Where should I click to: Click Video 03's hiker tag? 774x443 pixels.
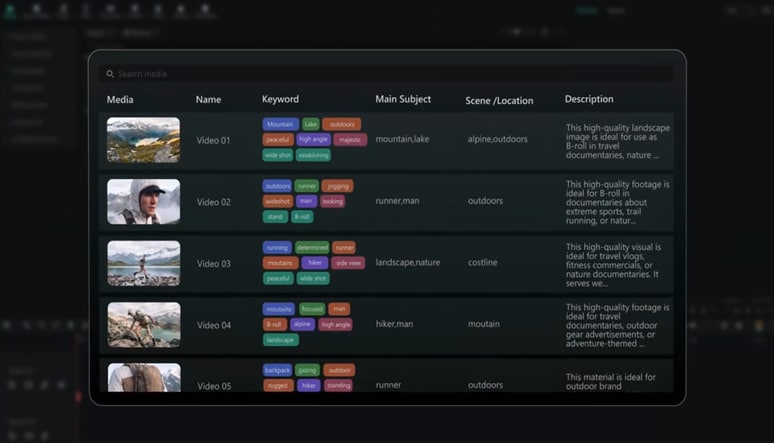coord(315,263)
